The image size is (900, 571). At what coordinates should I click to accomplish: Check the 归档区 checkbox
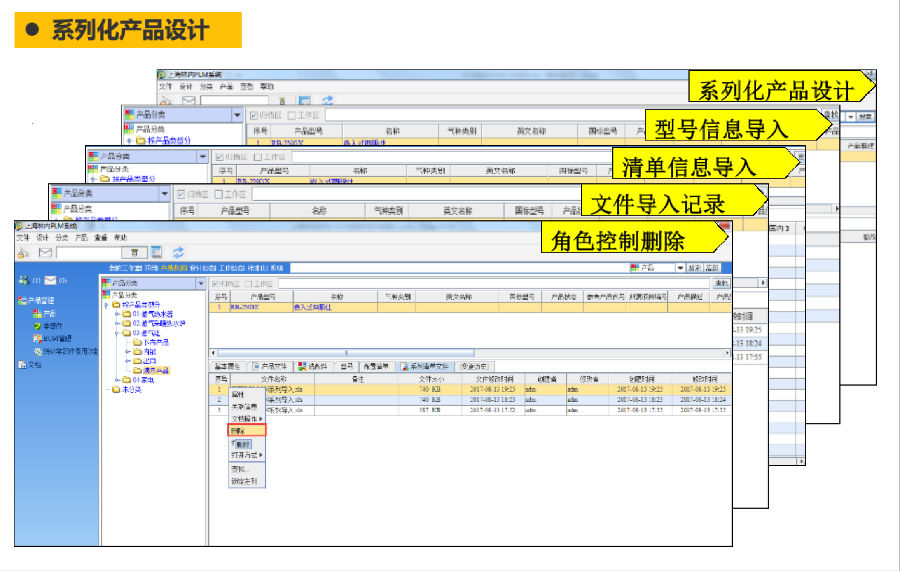click(x=217, y=283)
